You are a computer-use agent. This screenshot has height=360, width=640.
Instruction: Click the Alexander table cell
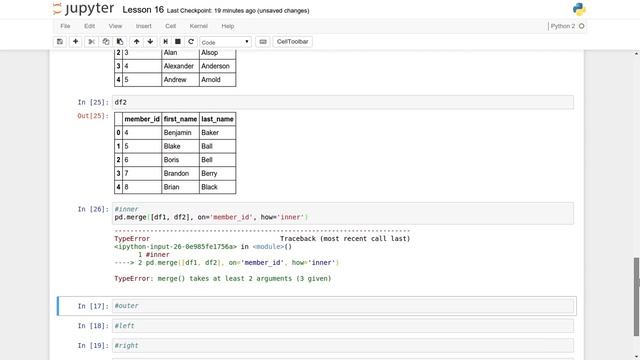(180, 66)
